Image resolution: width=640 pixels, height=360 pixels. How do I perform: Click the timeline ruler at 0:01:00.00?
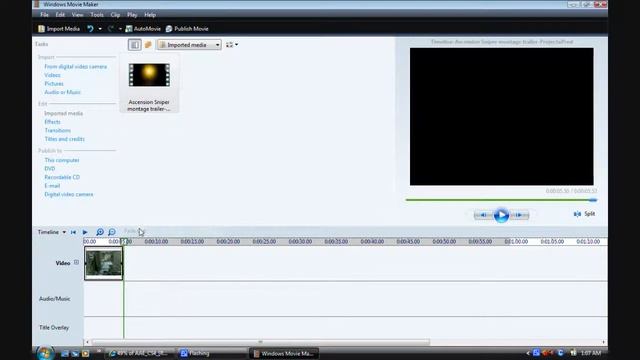click(x=516, y=242)
